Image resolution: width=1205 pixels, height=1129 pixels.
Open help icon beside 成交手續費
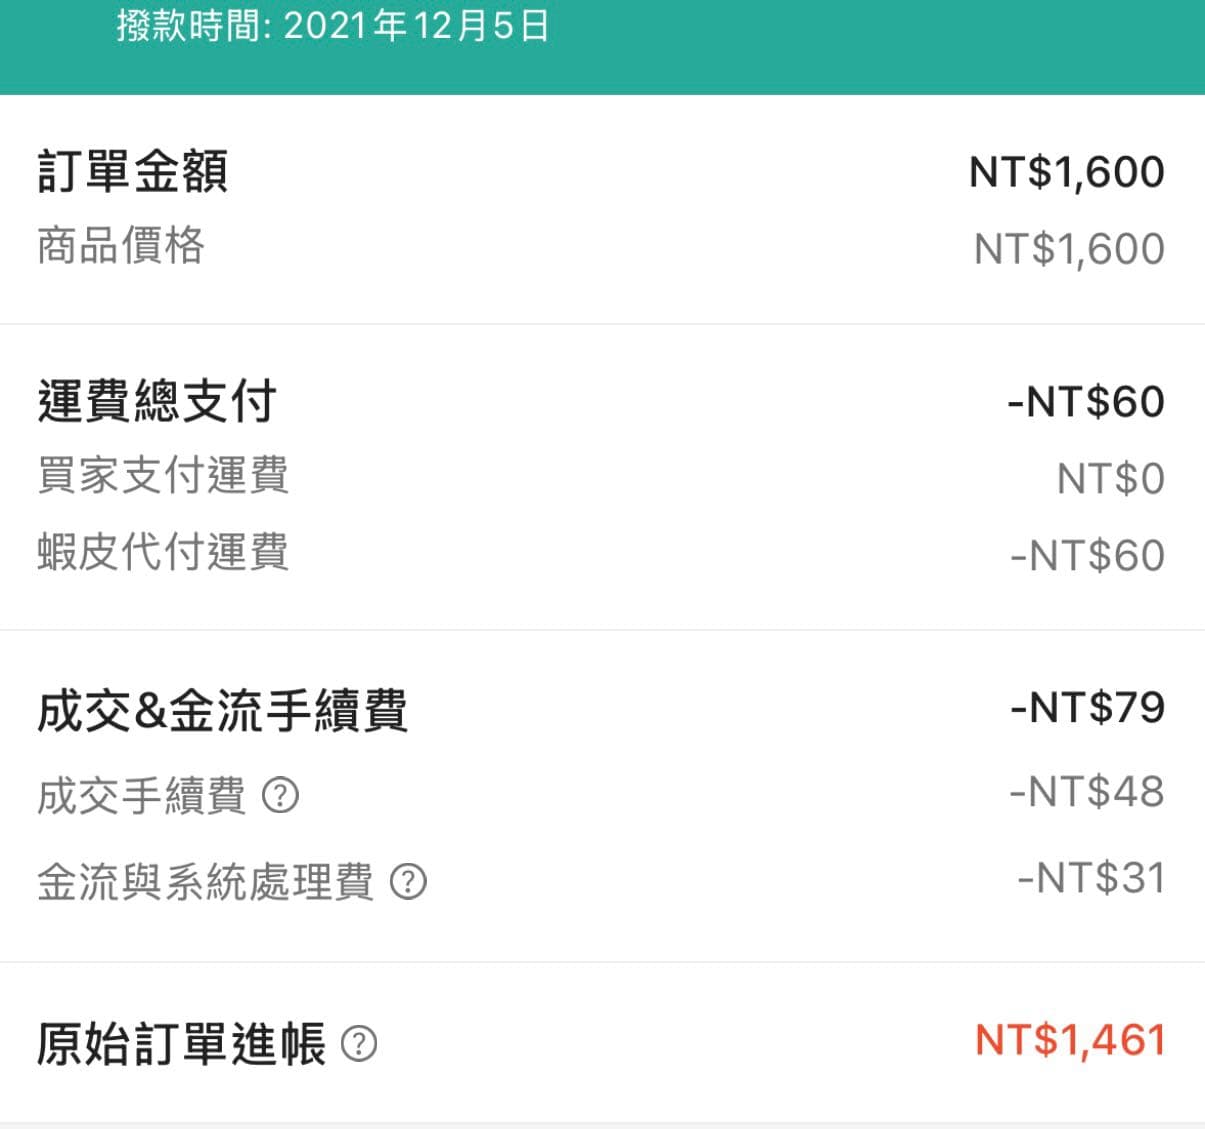tap(280, 796)
